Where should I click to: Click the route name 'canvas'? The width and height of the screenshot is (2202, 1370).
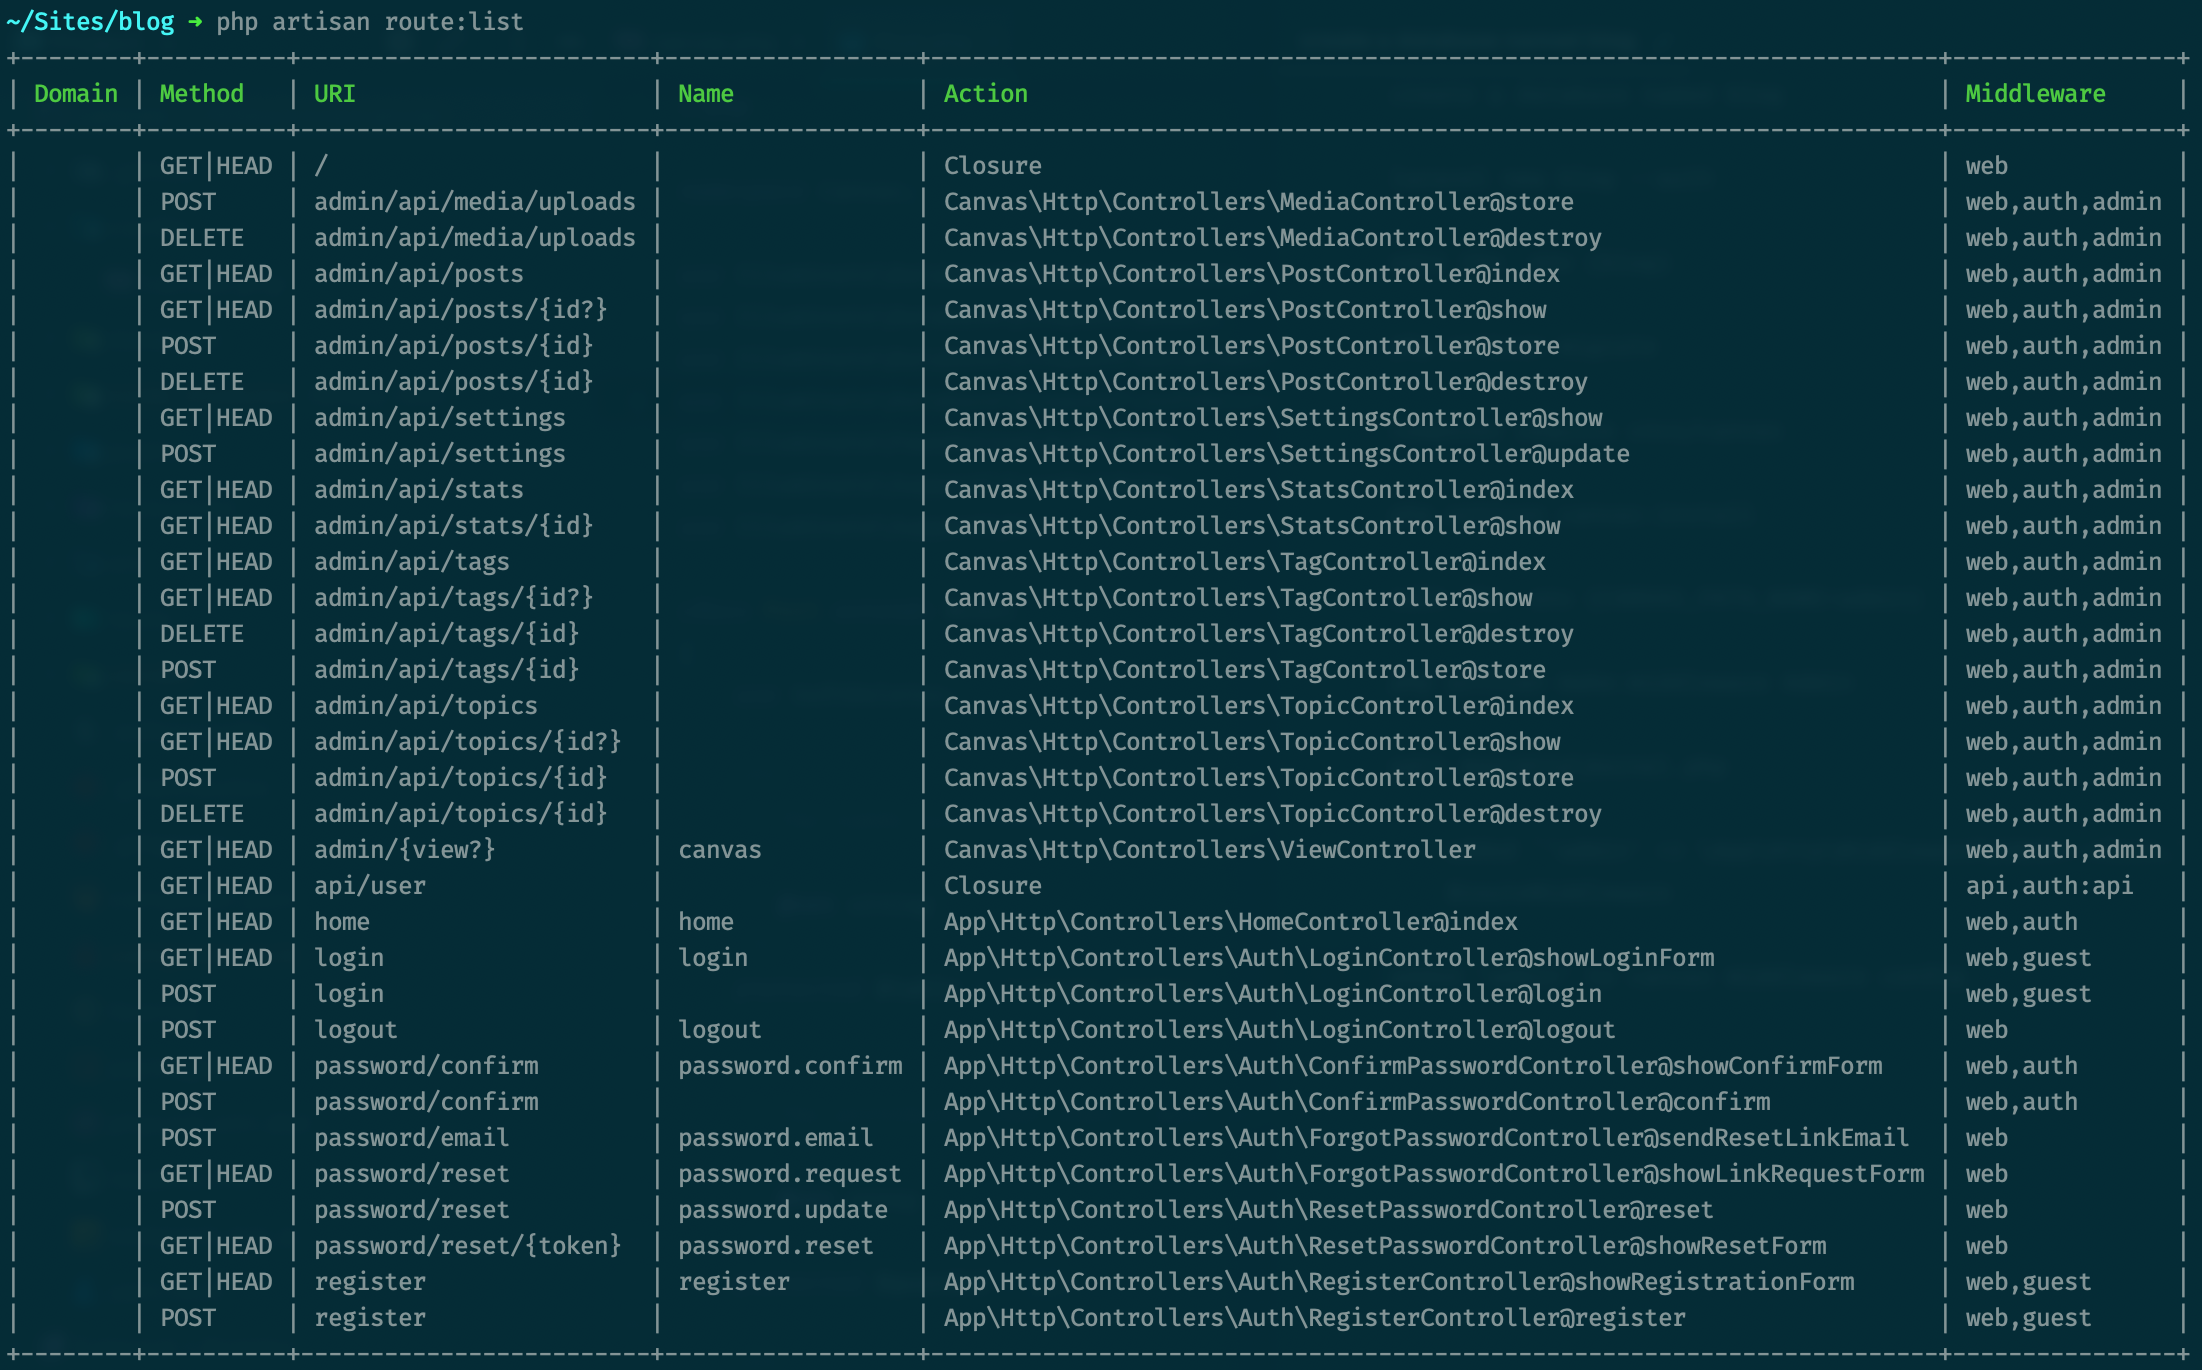(720, 850)
